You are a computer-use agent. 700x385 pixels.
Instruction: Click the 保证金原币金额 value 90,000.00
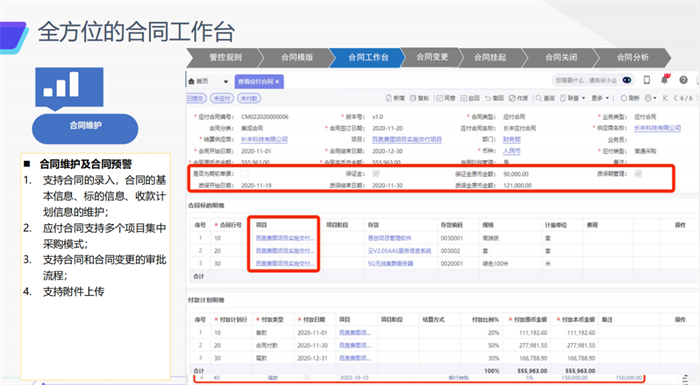point(516,174)
